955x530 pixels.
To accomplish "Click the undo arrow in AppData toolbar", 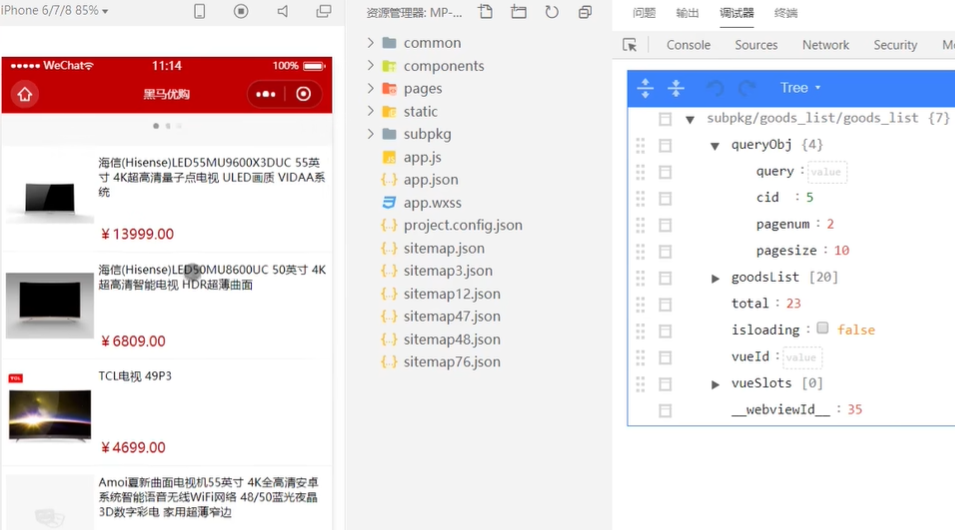I will pyautogui.click(x=715, y=88).
